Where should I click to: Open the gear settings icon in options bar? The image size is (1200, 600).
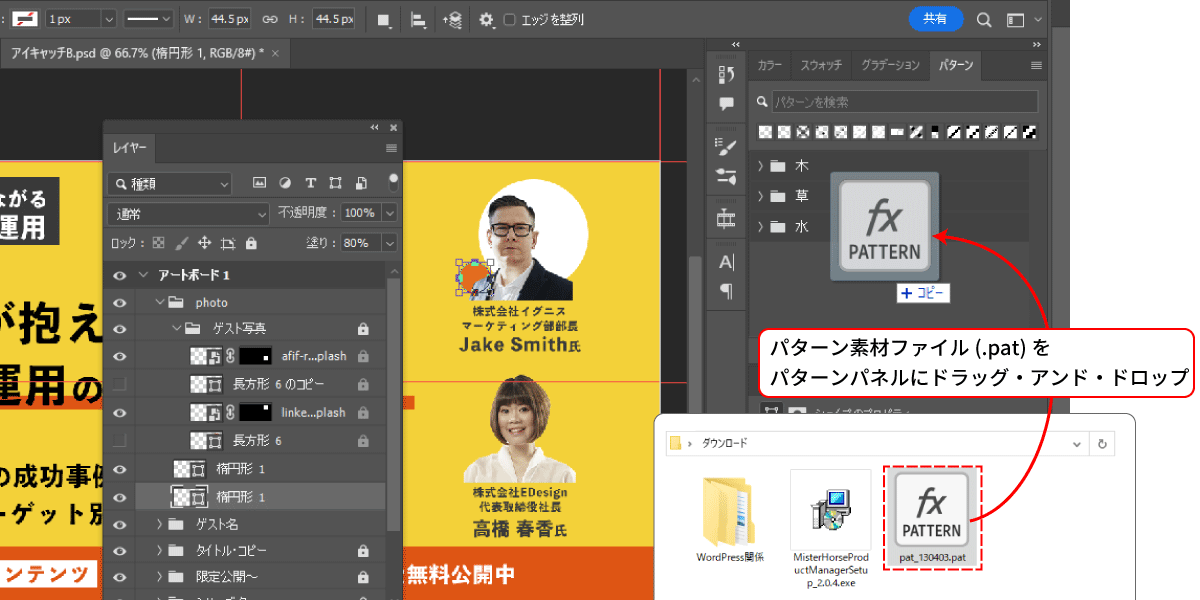click(487, 19)
